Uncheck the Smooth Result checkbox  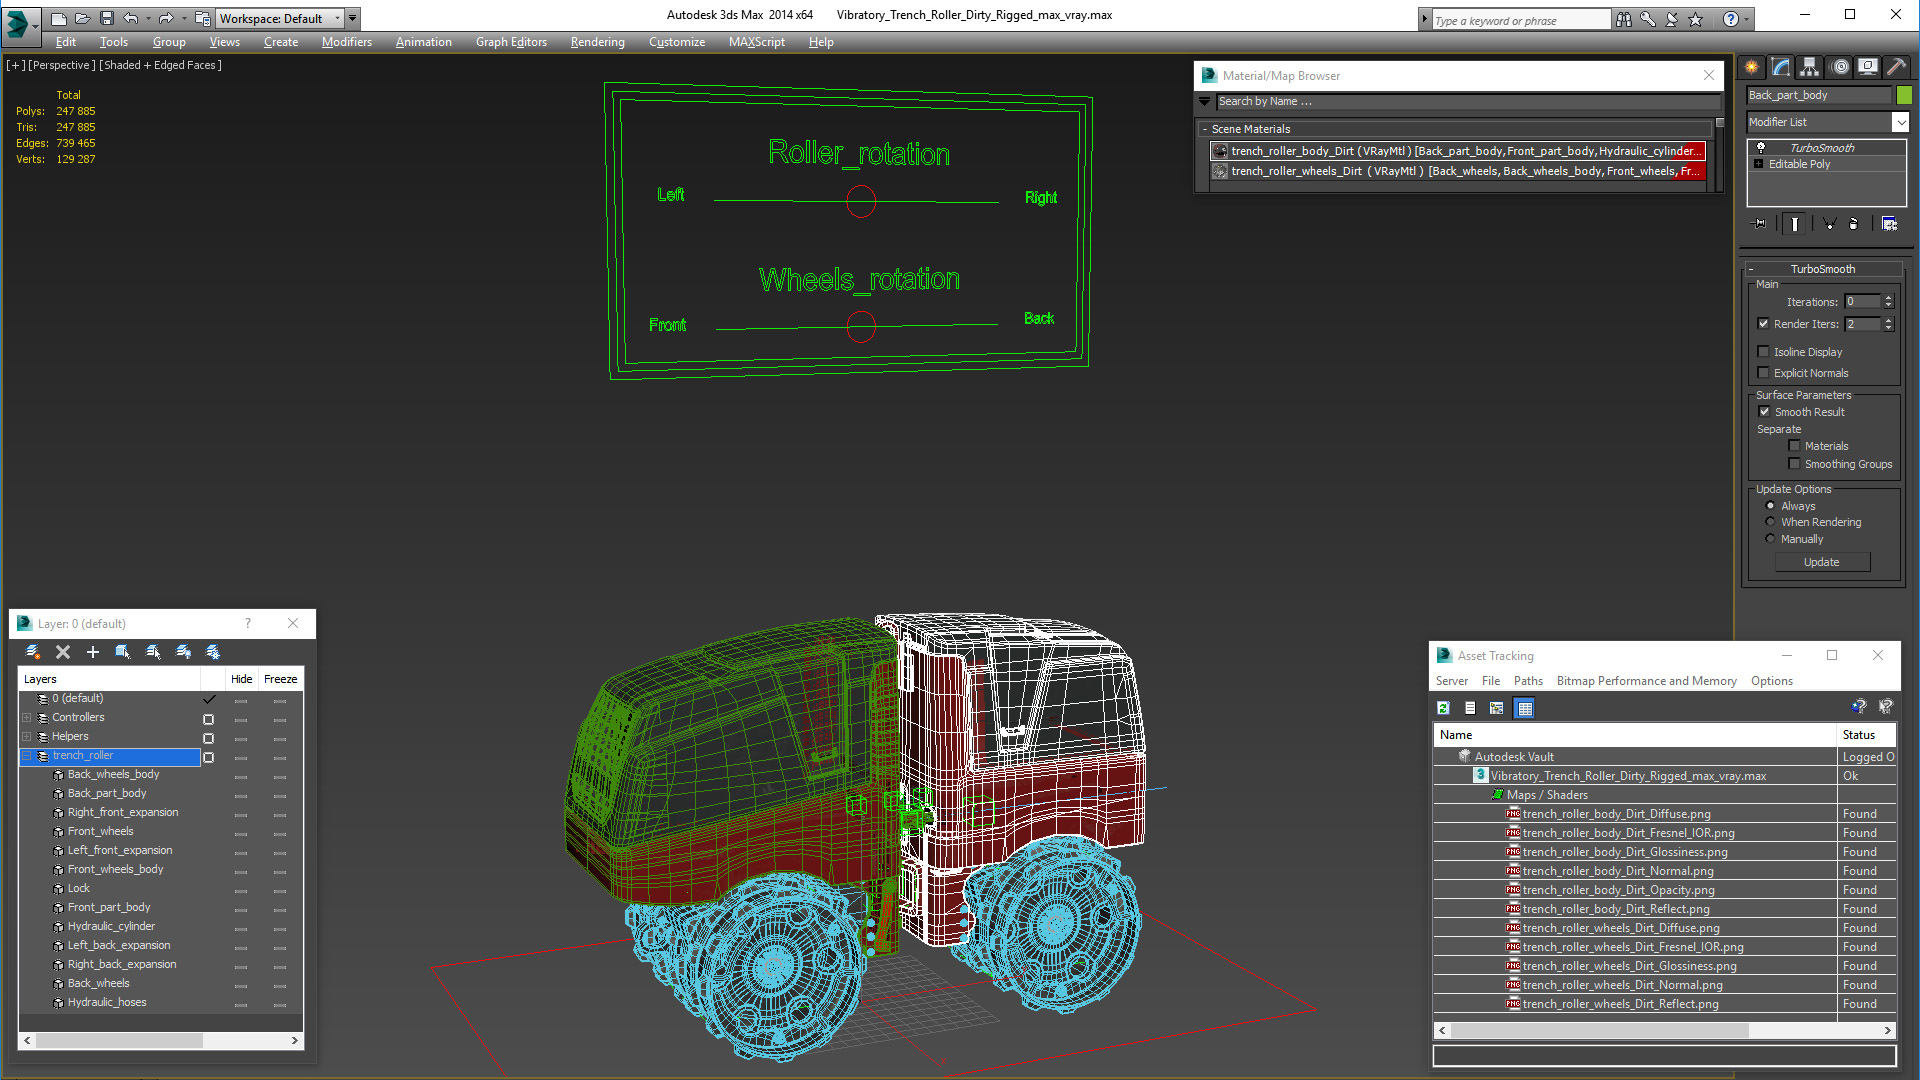1765,412
